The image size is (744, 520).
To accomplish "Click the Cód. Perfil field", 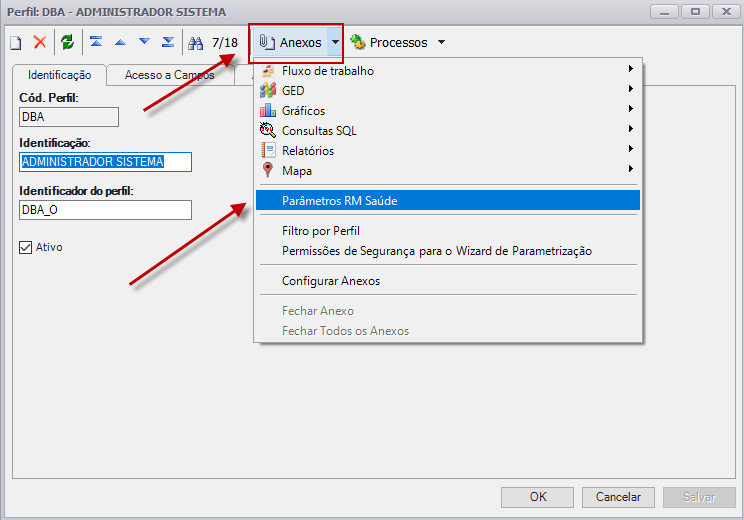I will point(69,117).
